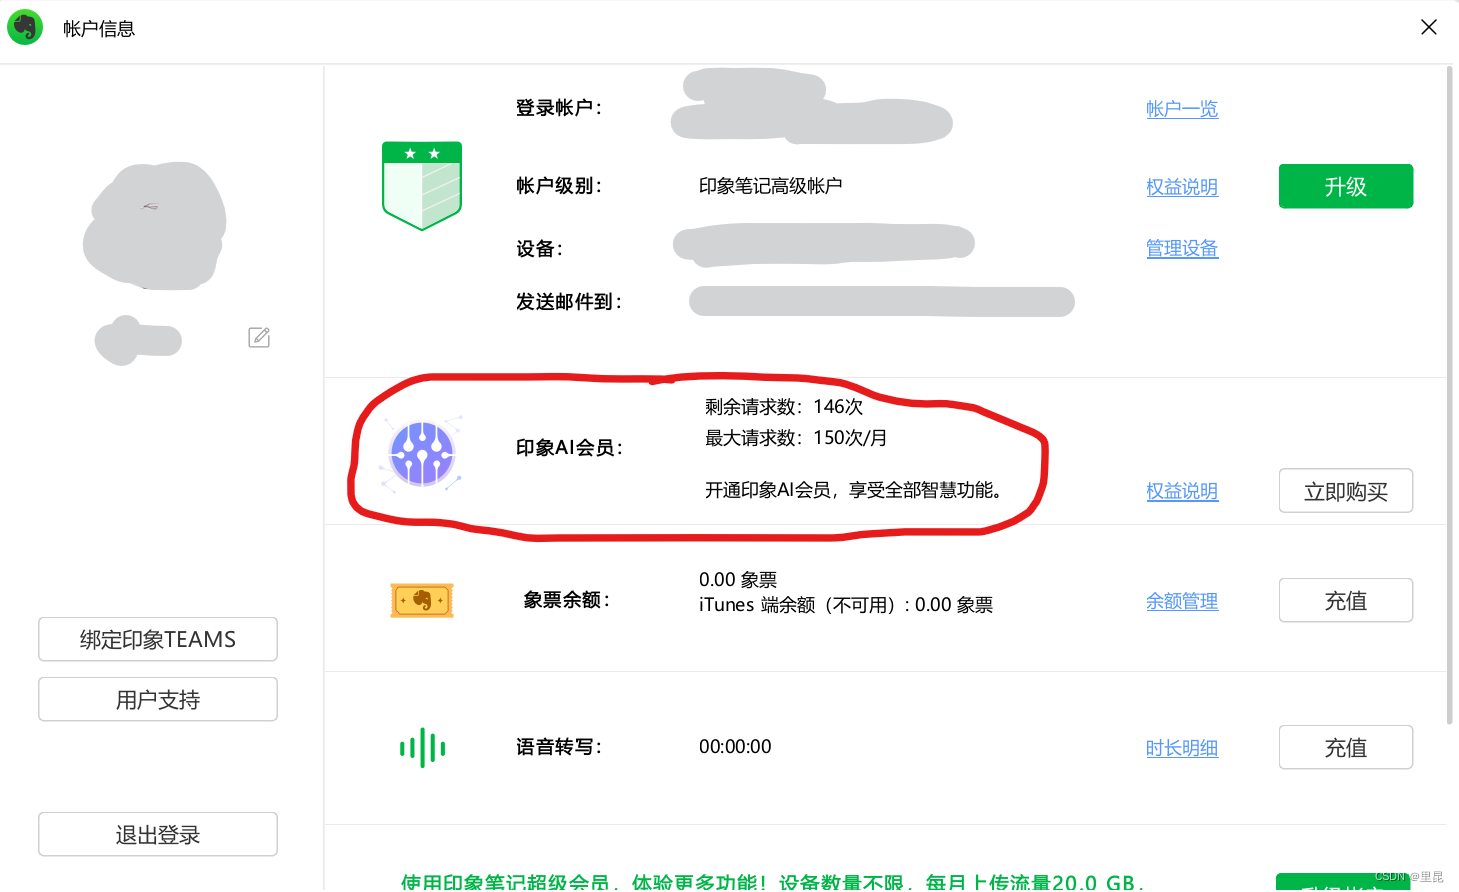Click the 00:00:00 transcription duration value
1459x892 pixels.
pos(735,747)
